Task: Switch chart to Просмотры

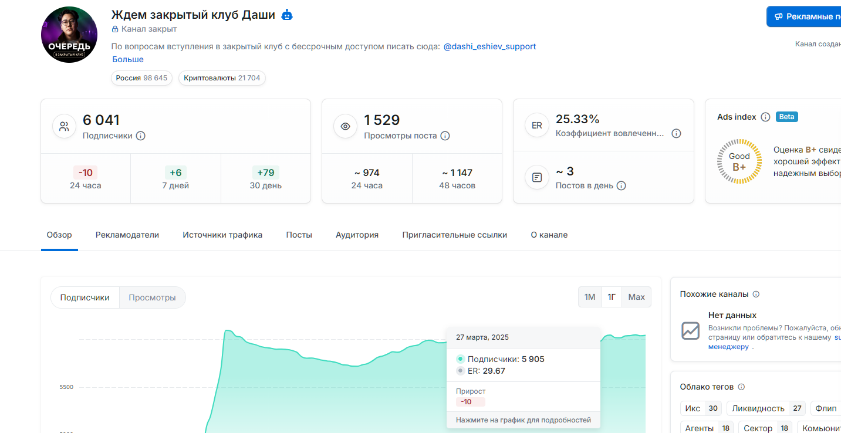Action: coord(152,297)
